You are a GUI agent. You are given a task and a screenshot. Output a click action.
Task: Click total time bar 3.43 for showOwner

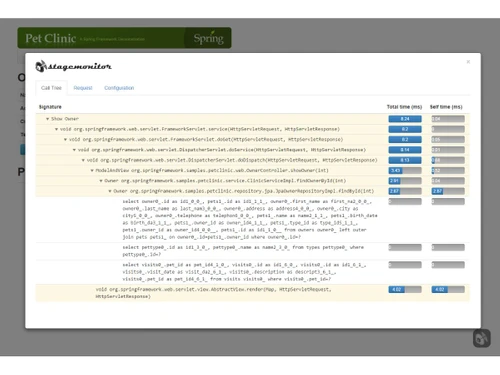405,170
